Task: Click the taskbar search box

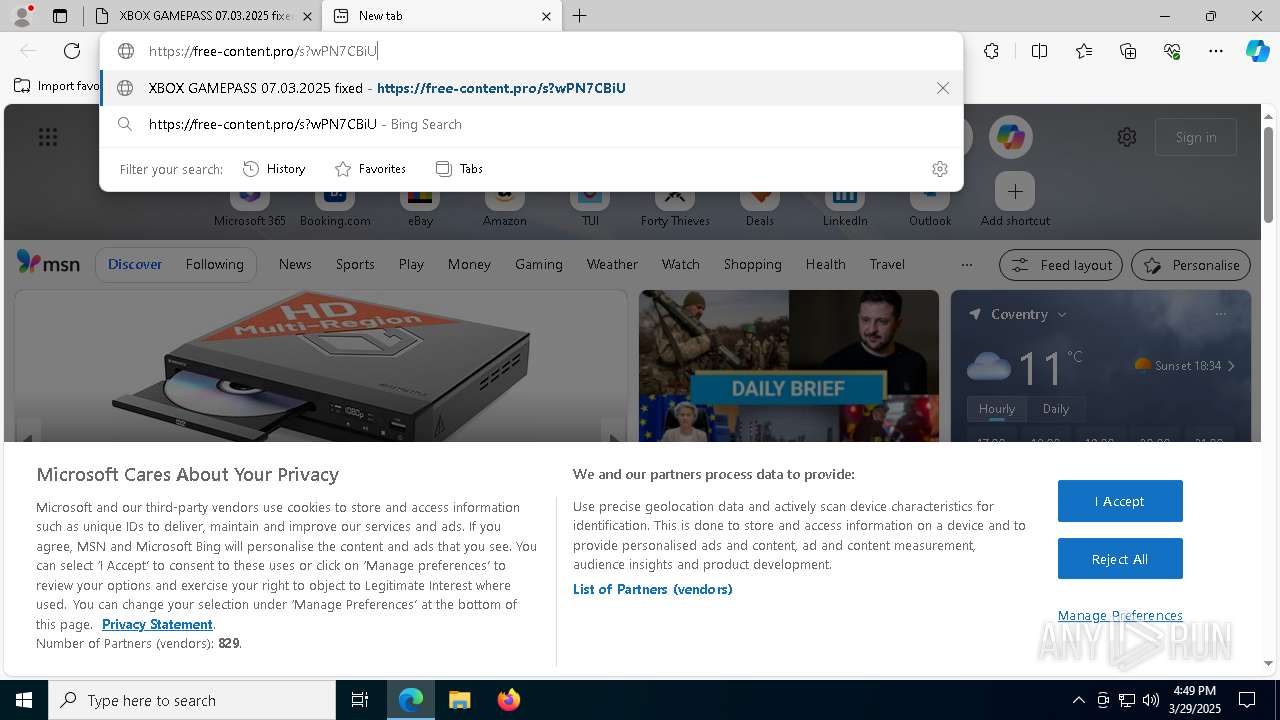Action: (x=192, y=700)
